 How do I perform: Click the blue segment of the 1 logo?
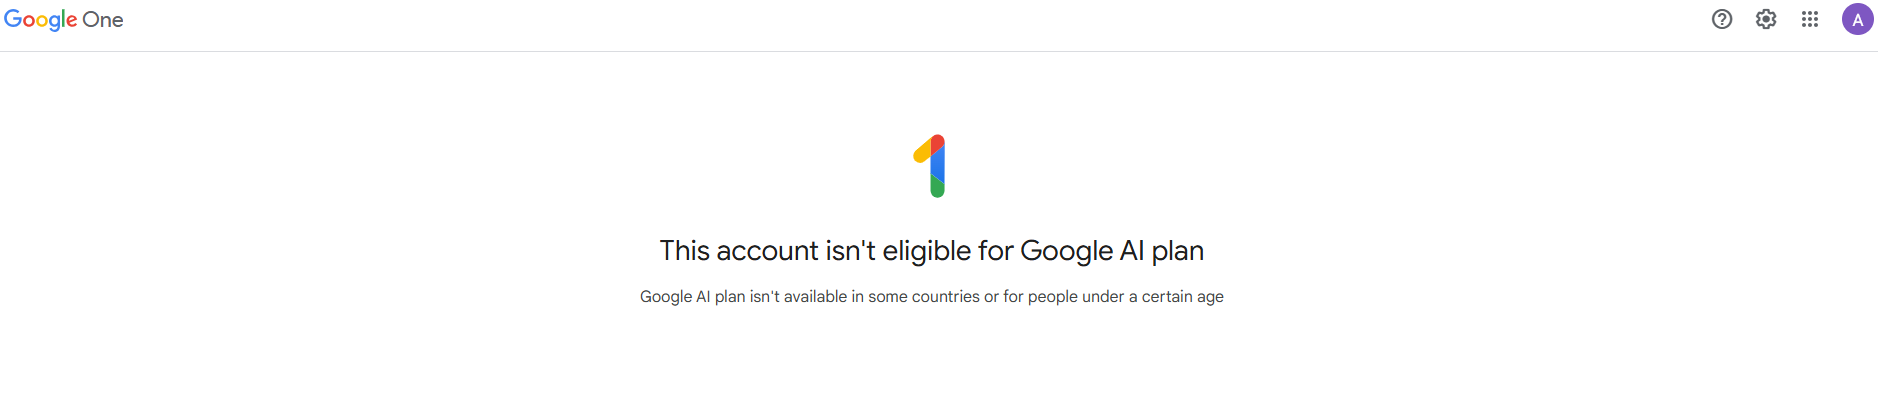(x=938, y=164)
